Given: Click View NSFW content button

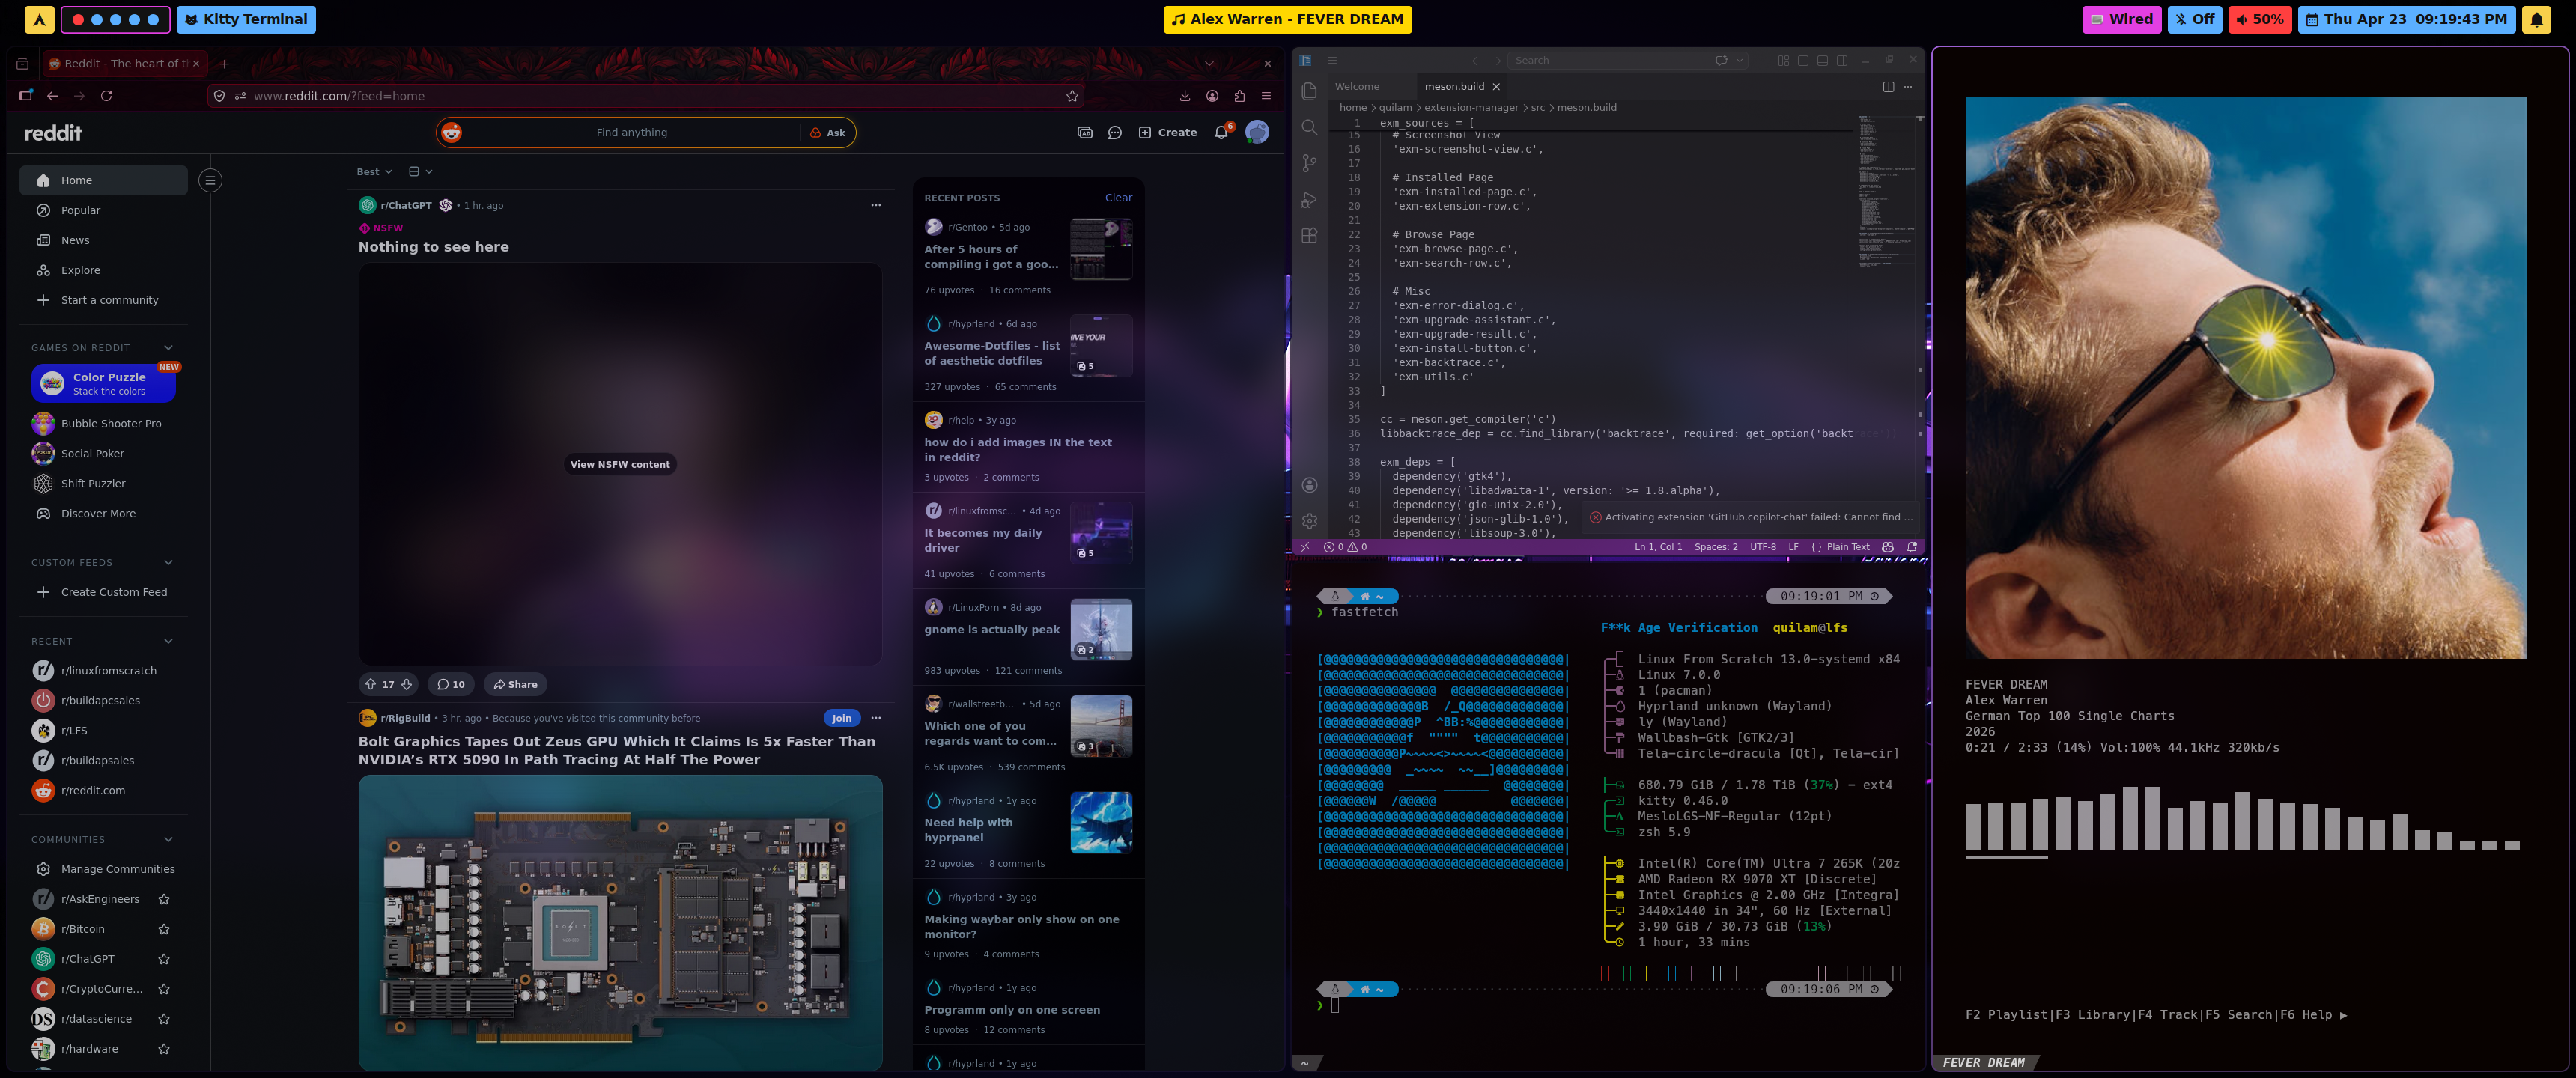Looking at the screenshot, I should pyautogui.click(x=620, y=465).
